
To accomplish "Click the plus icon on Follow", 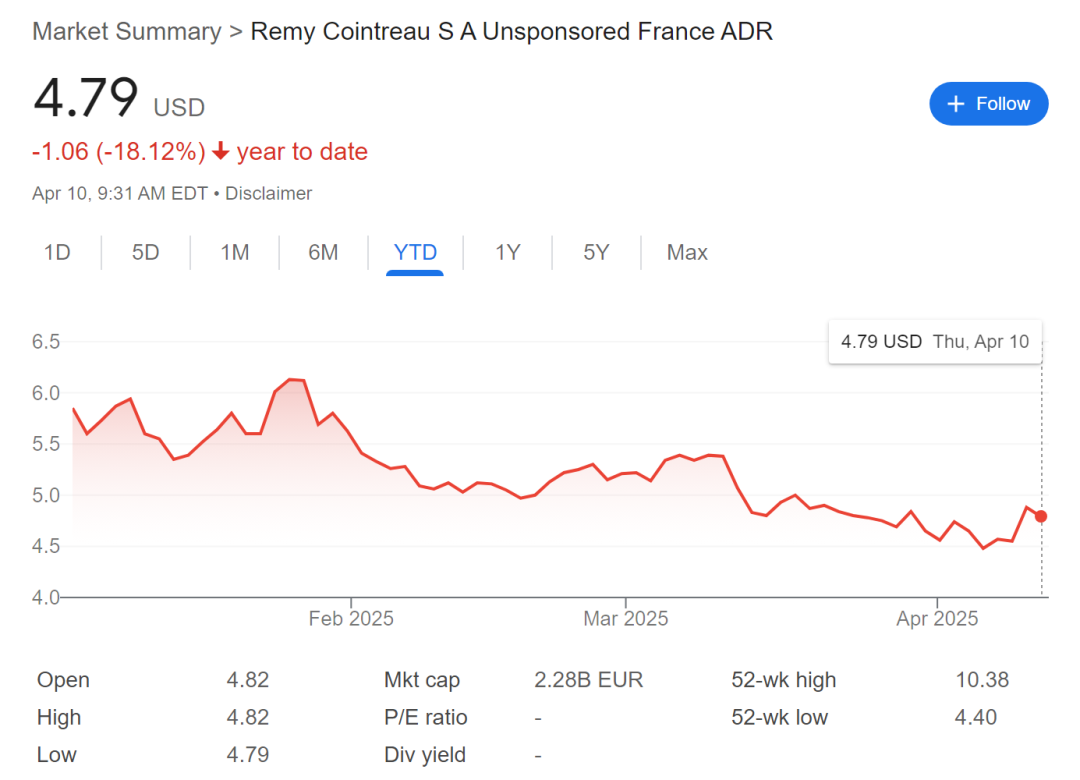I will click(956, 104).
